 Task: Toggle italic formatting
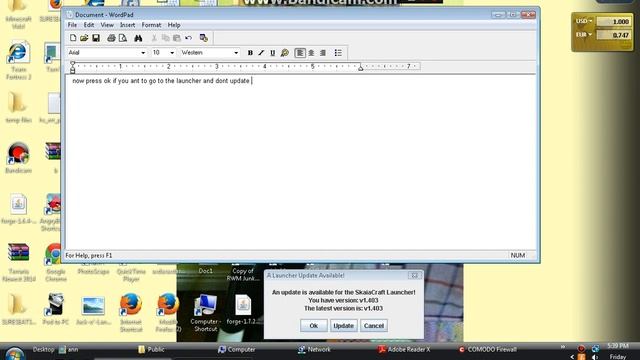coord(261,53)
